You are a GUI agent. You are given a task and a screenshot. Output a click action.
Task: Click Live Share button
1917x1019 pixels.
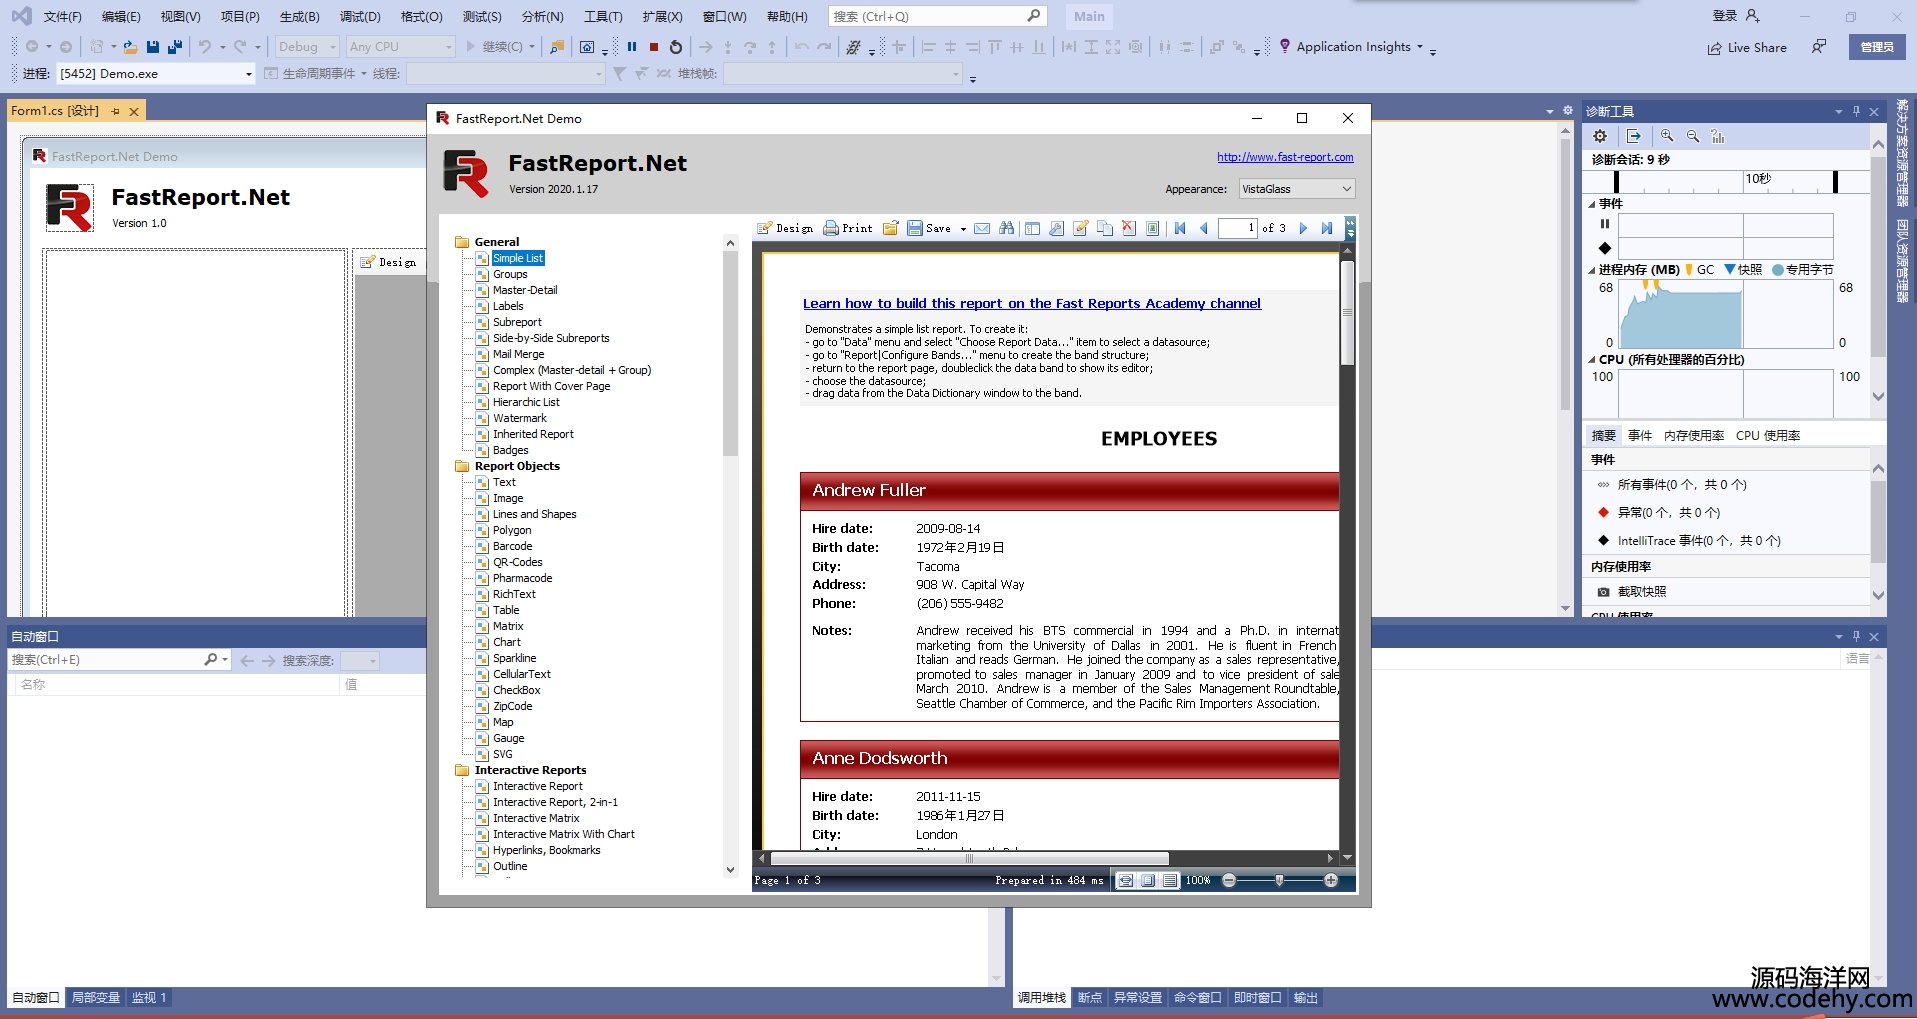(x=1747, y=47)
